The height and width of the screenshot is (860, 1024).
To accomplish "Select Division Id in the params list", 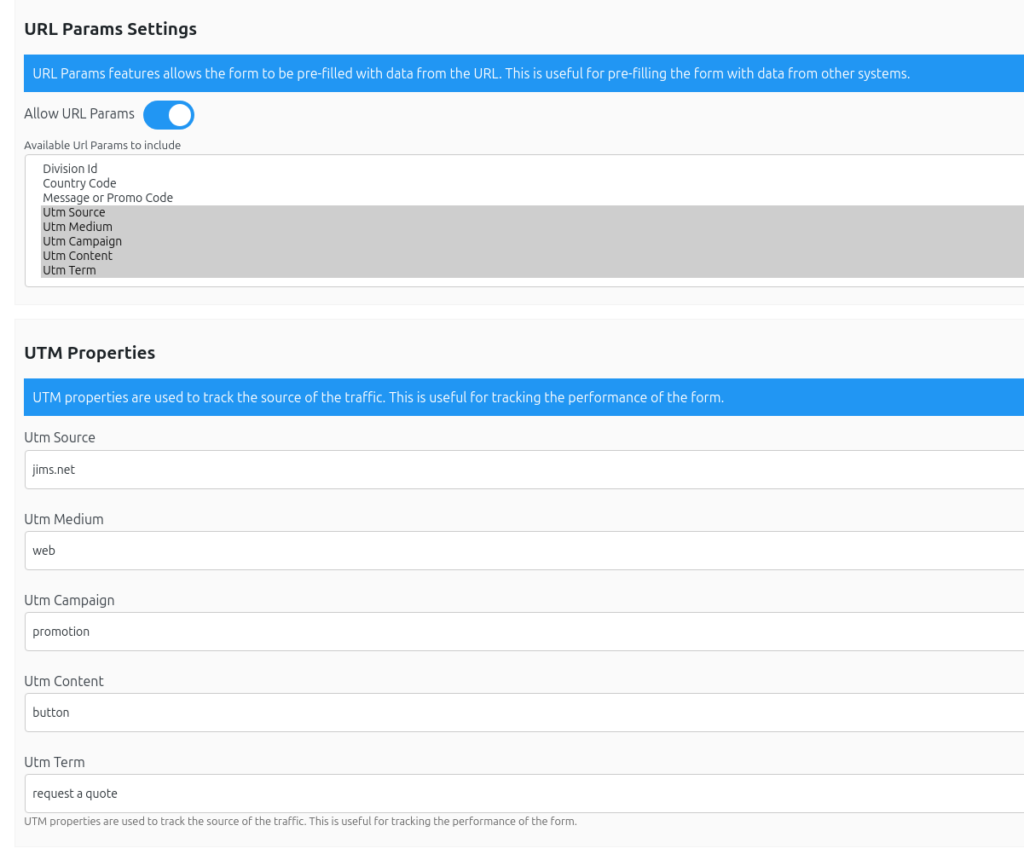I will pyautogui.click(x=70, y=169).
